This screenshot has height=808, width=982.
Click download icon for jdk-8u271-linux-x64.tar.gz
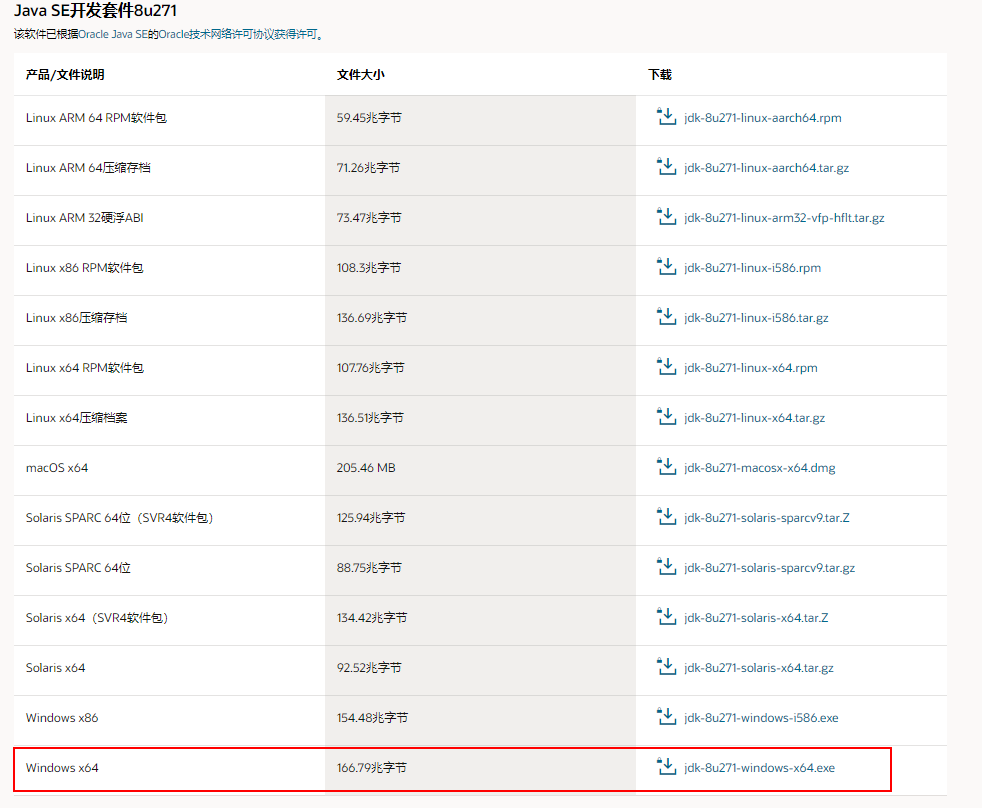tap(666, 417)
